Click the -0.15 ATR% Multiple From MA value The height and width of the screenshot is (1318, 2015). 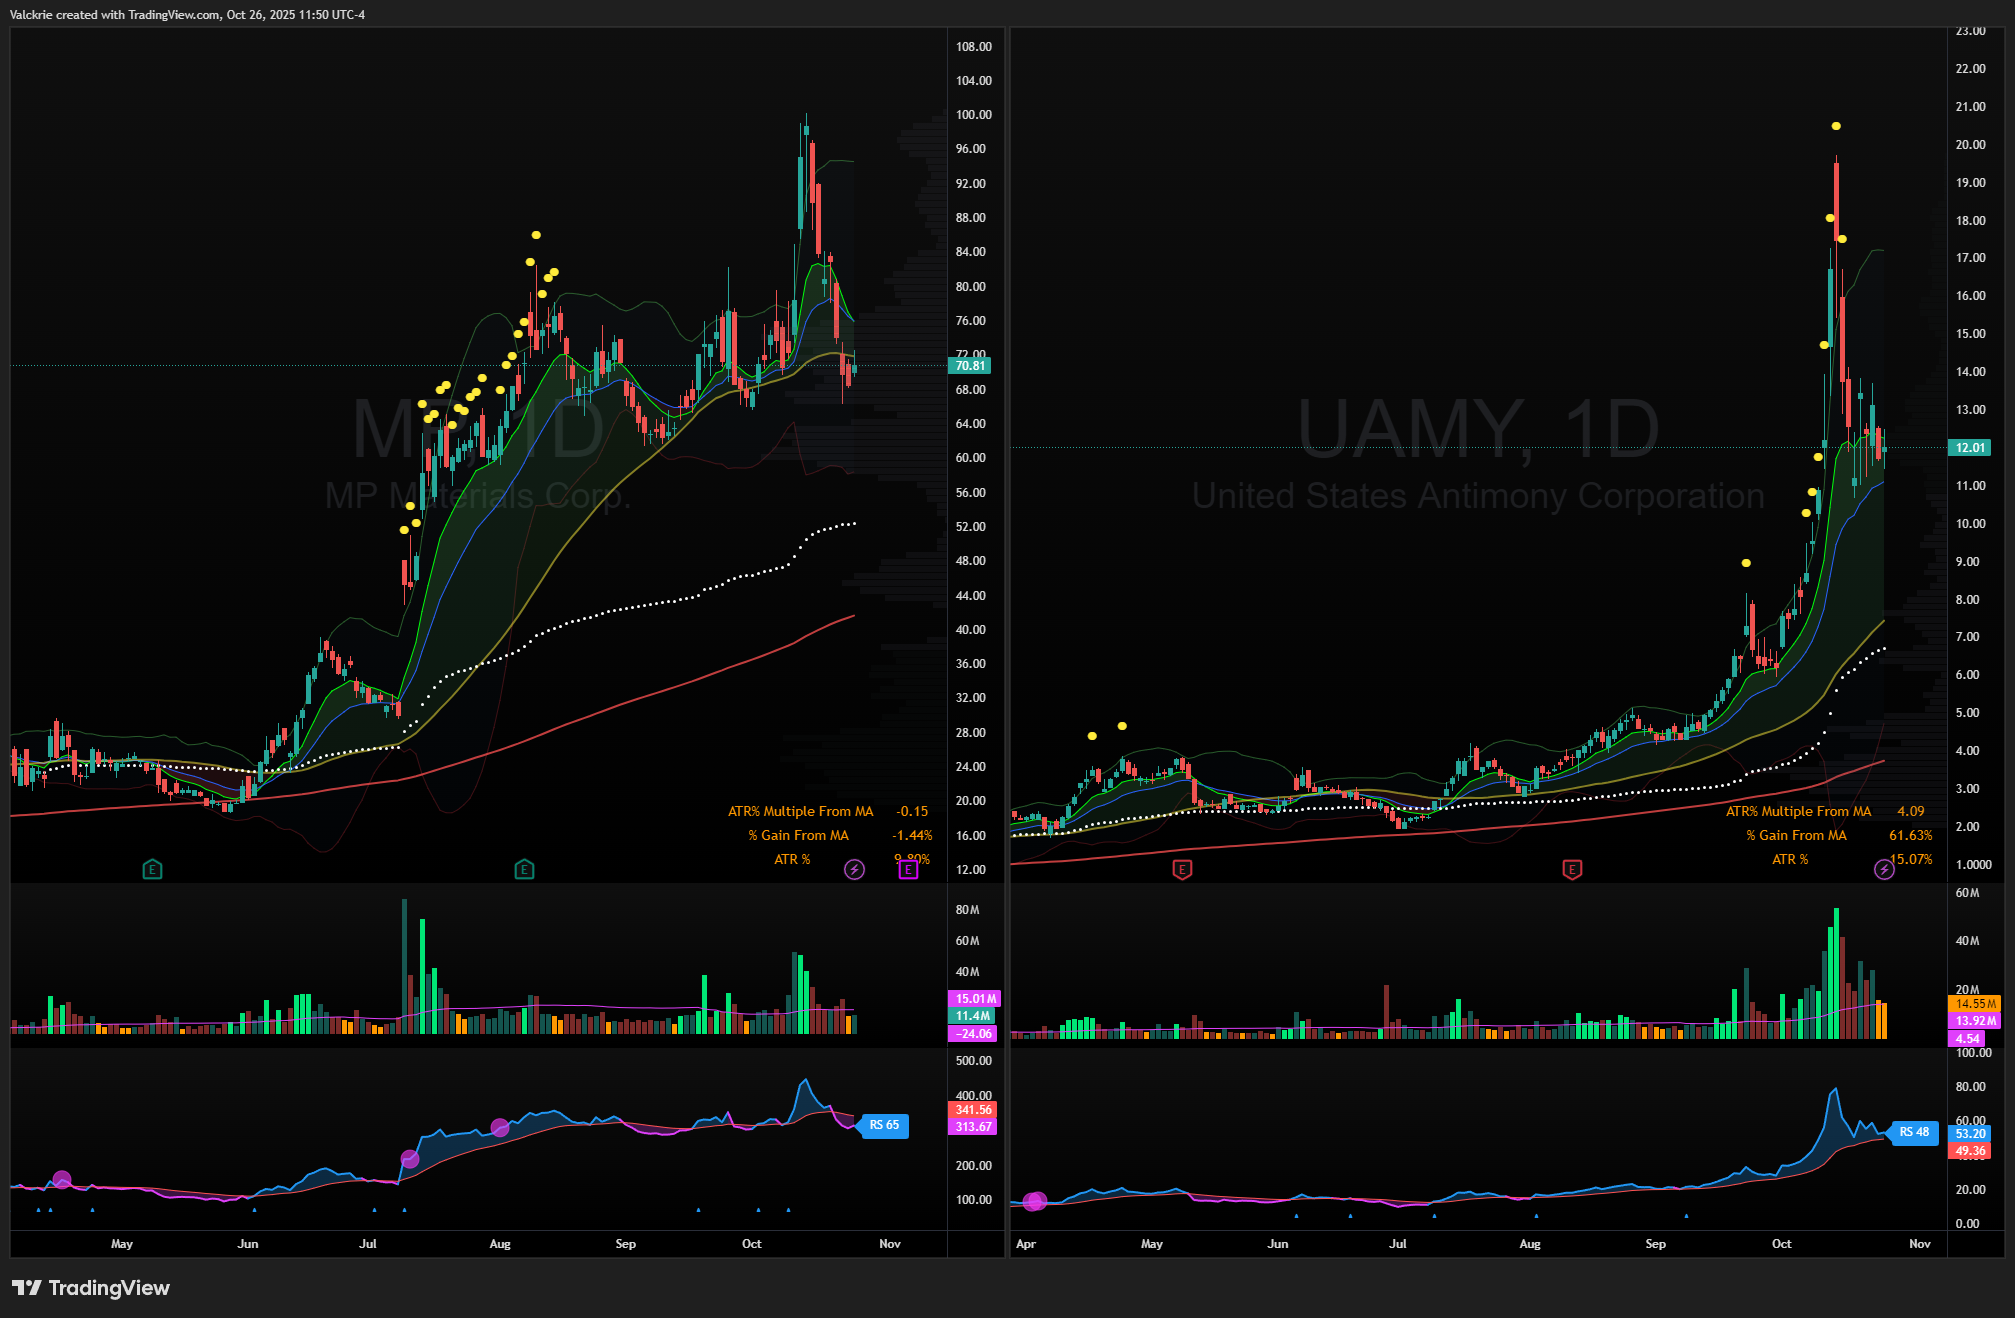tap(911, 811)
